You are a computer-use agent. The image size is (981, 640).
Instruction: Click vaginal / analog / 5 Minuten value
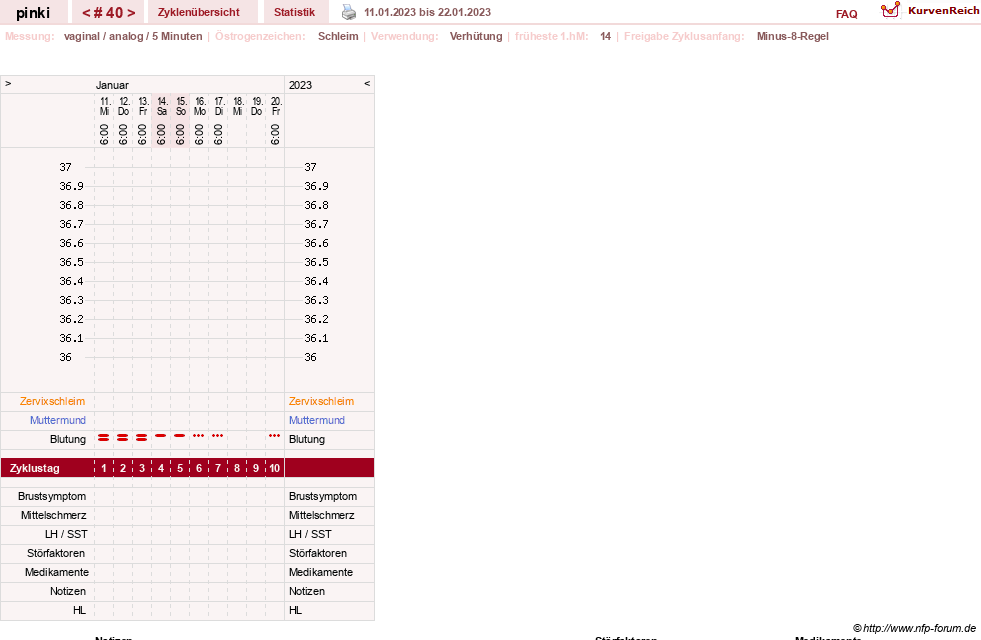point(133,36)
